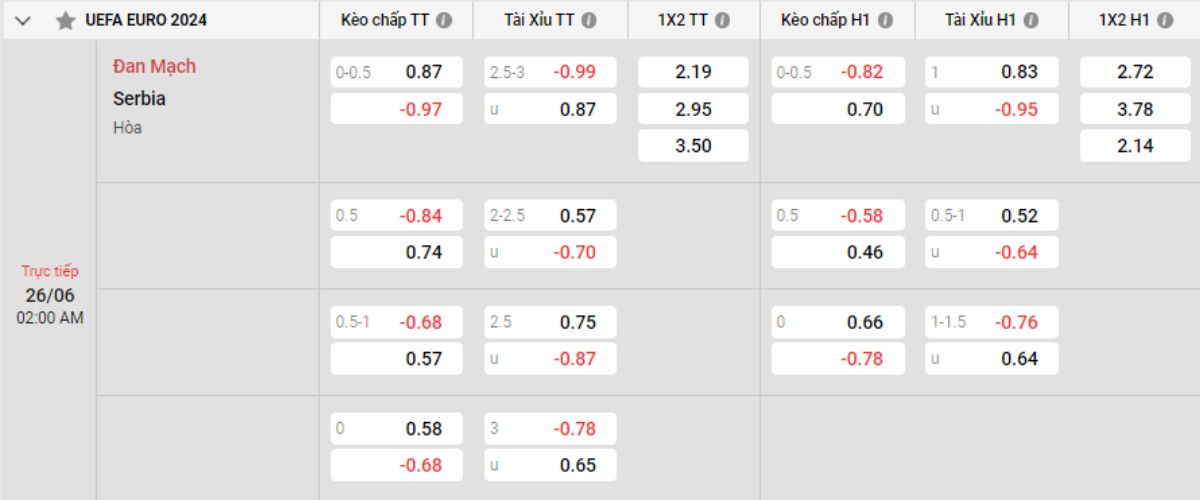Click the favorite star next to UEFA EURO 2024
Image resolution: width=1200 pixels, height=500 pixels.
coord(65,20)
